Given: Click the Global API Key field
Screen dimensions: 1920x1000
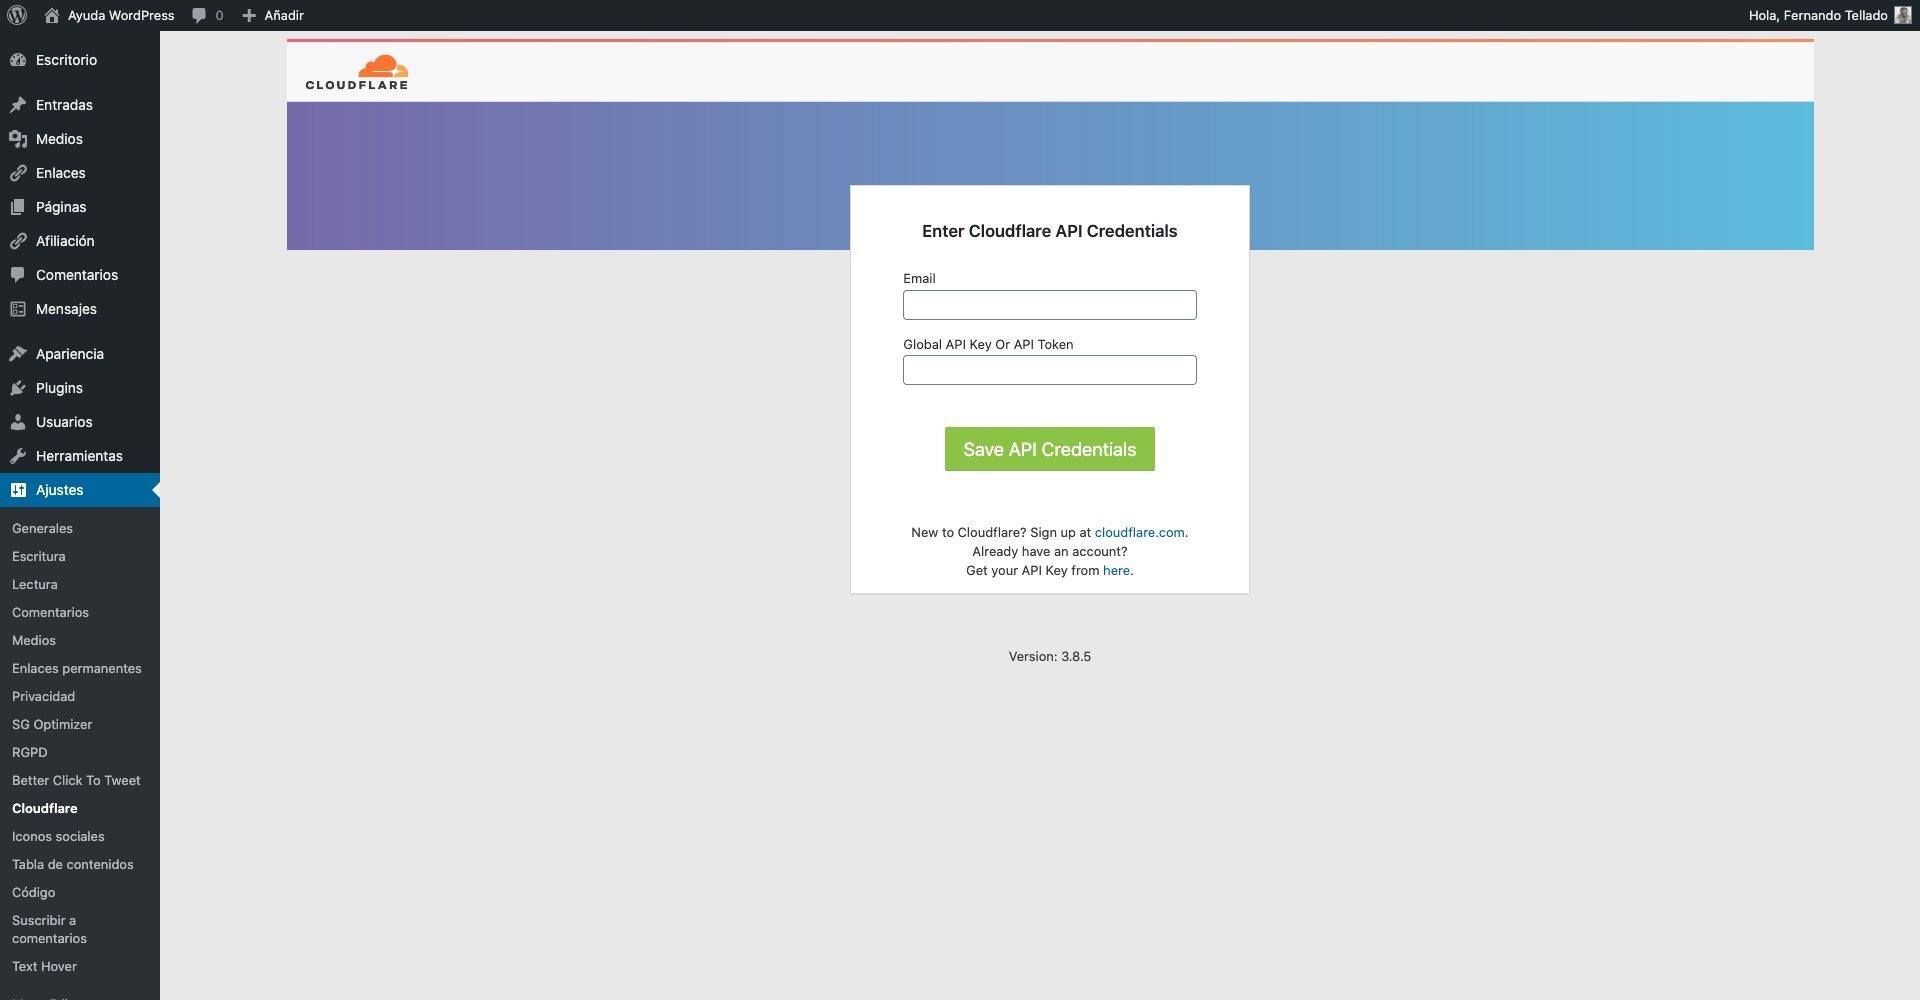Looking at the screenshot, I should [x=1049, y=370].
